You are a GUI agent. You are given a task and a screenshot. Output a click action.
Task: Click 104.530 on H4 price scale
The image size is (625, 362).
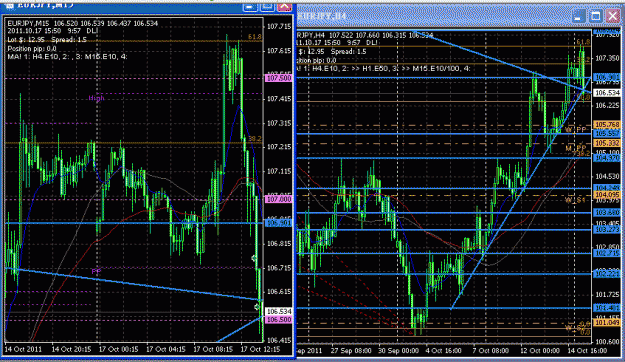click(607, 176)
